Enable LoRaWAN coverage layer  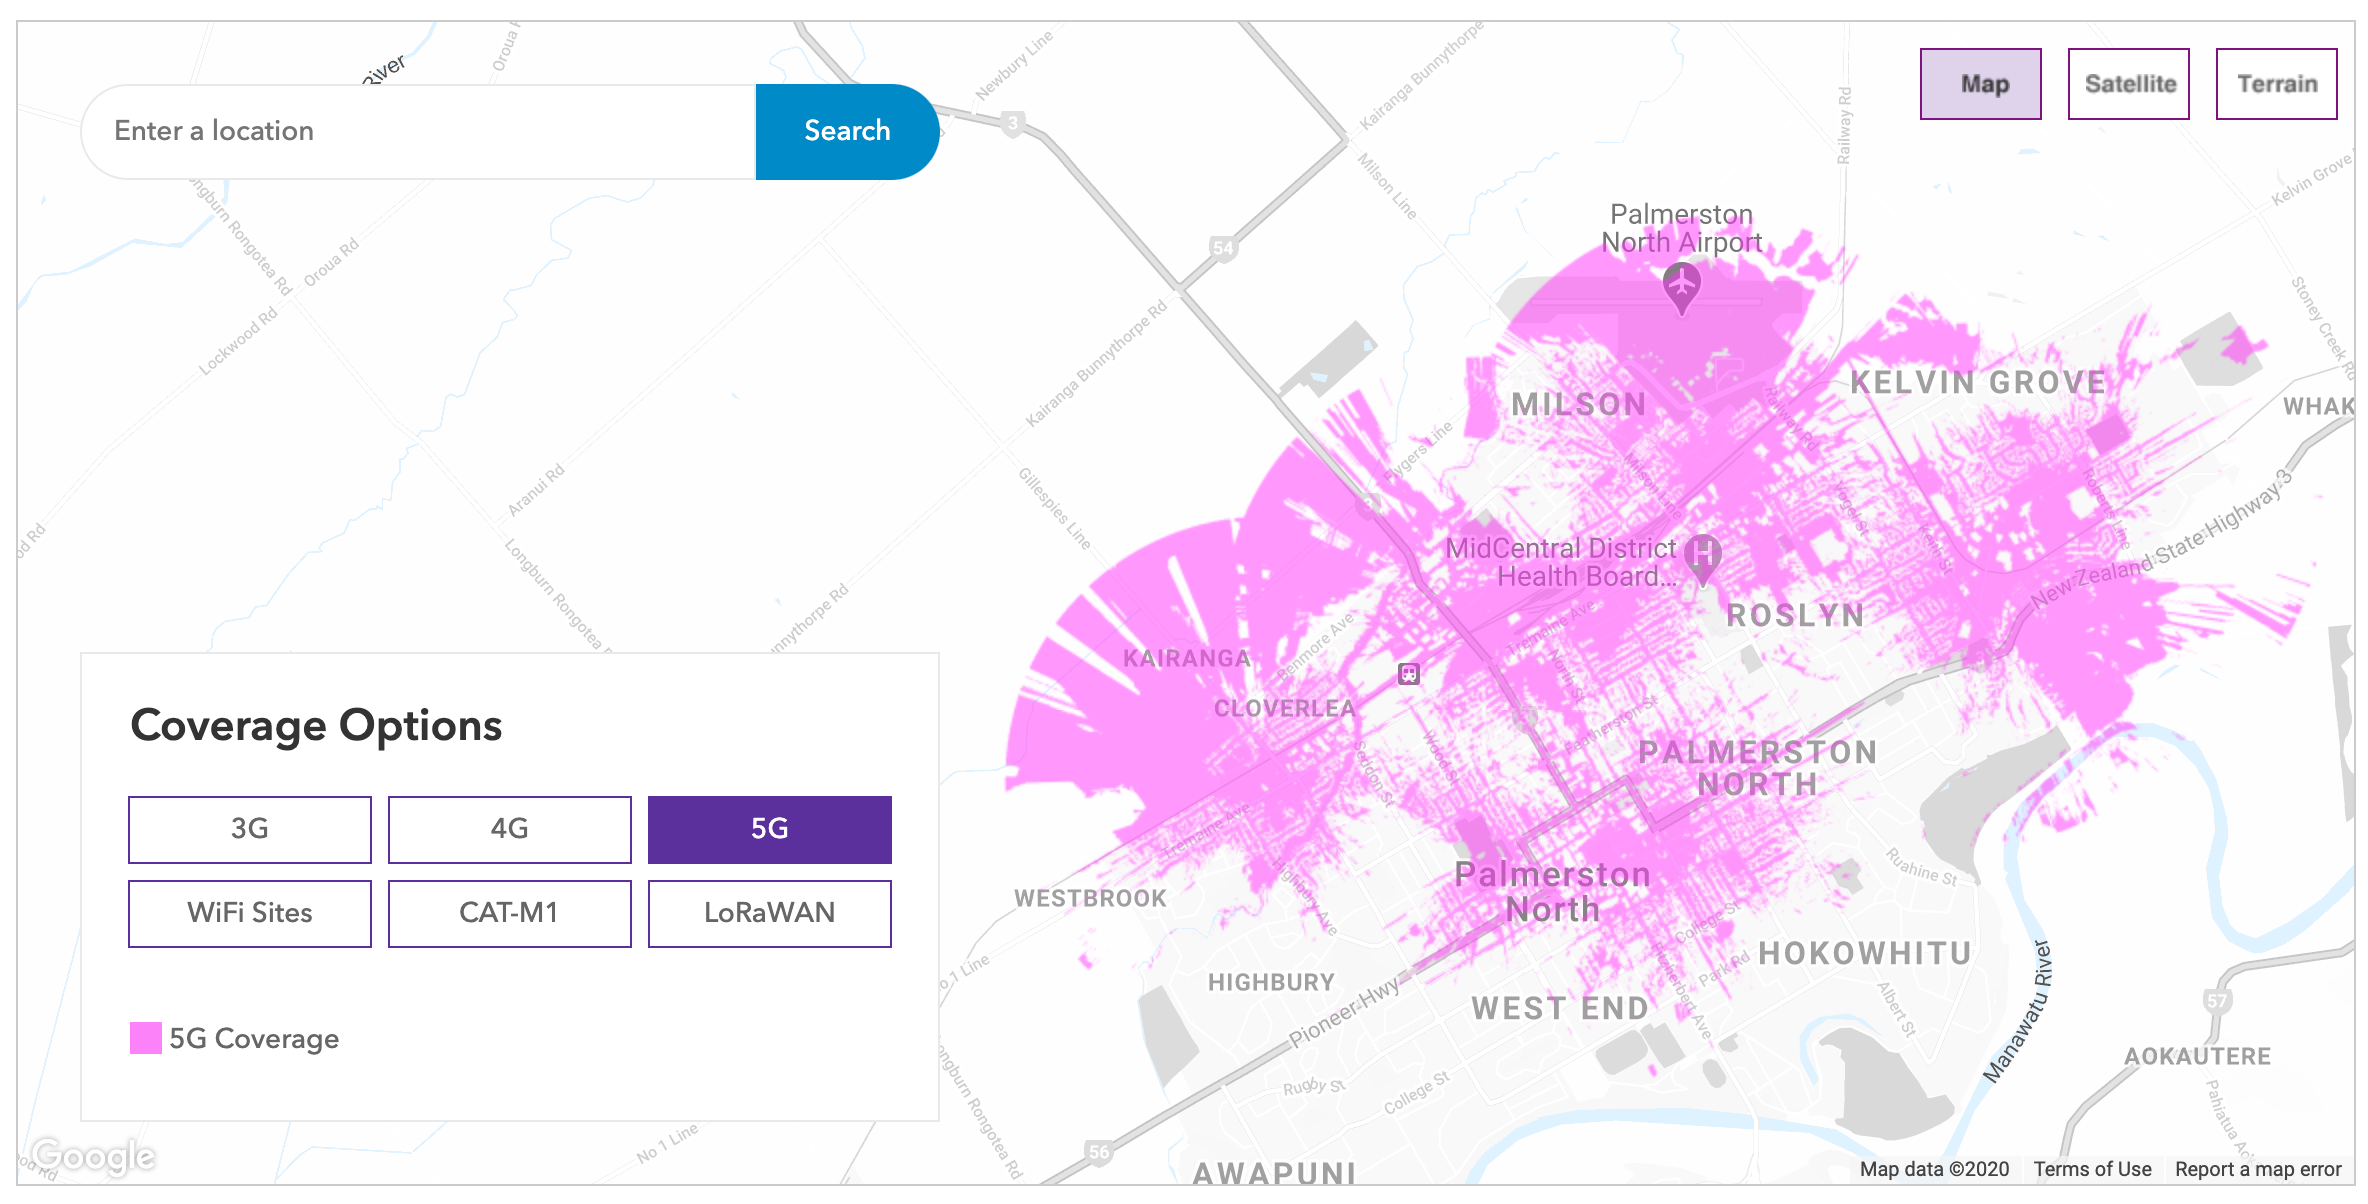pyautogui.click(x=769, y=913)
